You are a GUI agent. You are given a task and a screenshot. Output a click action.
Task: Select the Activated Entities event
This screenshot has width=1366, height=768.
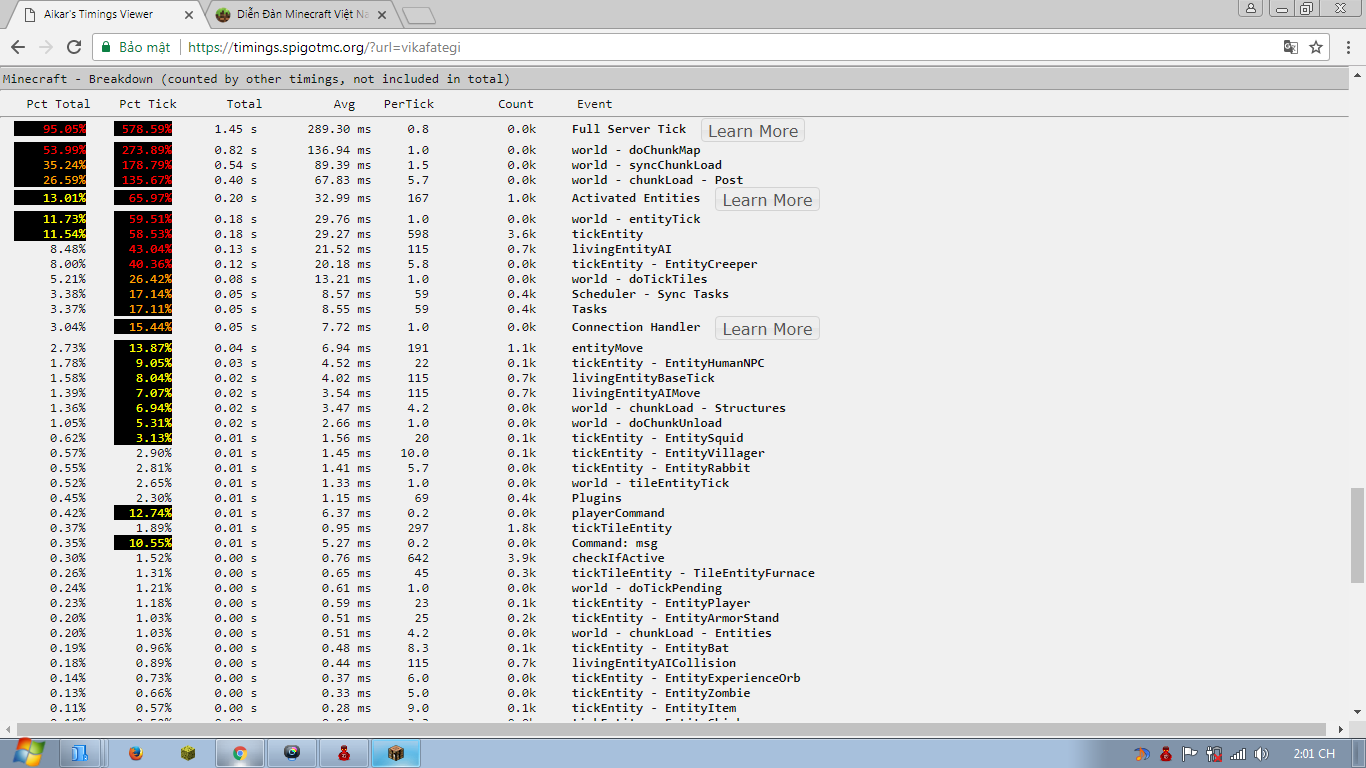(x=636, y=198)
